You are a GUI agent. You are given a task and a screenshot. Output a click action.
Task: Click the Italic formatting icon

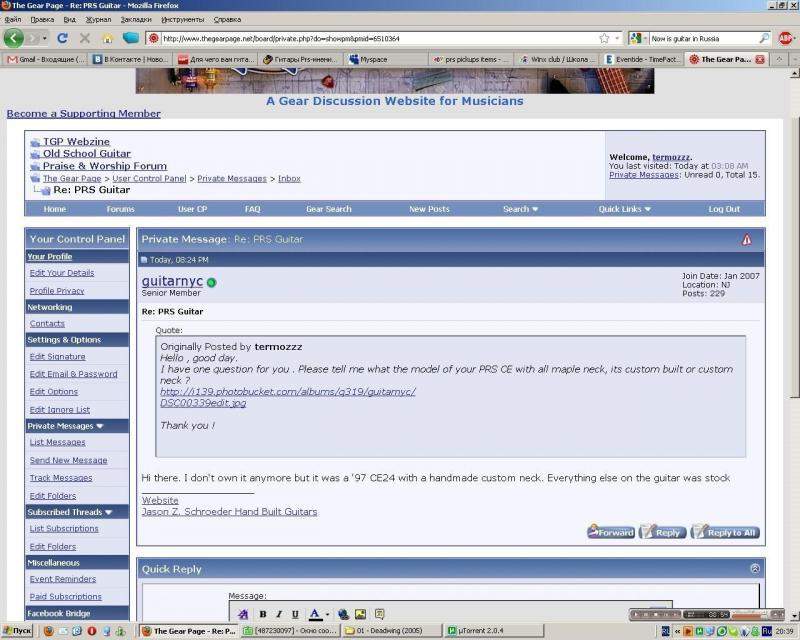[x=279, y=614]
